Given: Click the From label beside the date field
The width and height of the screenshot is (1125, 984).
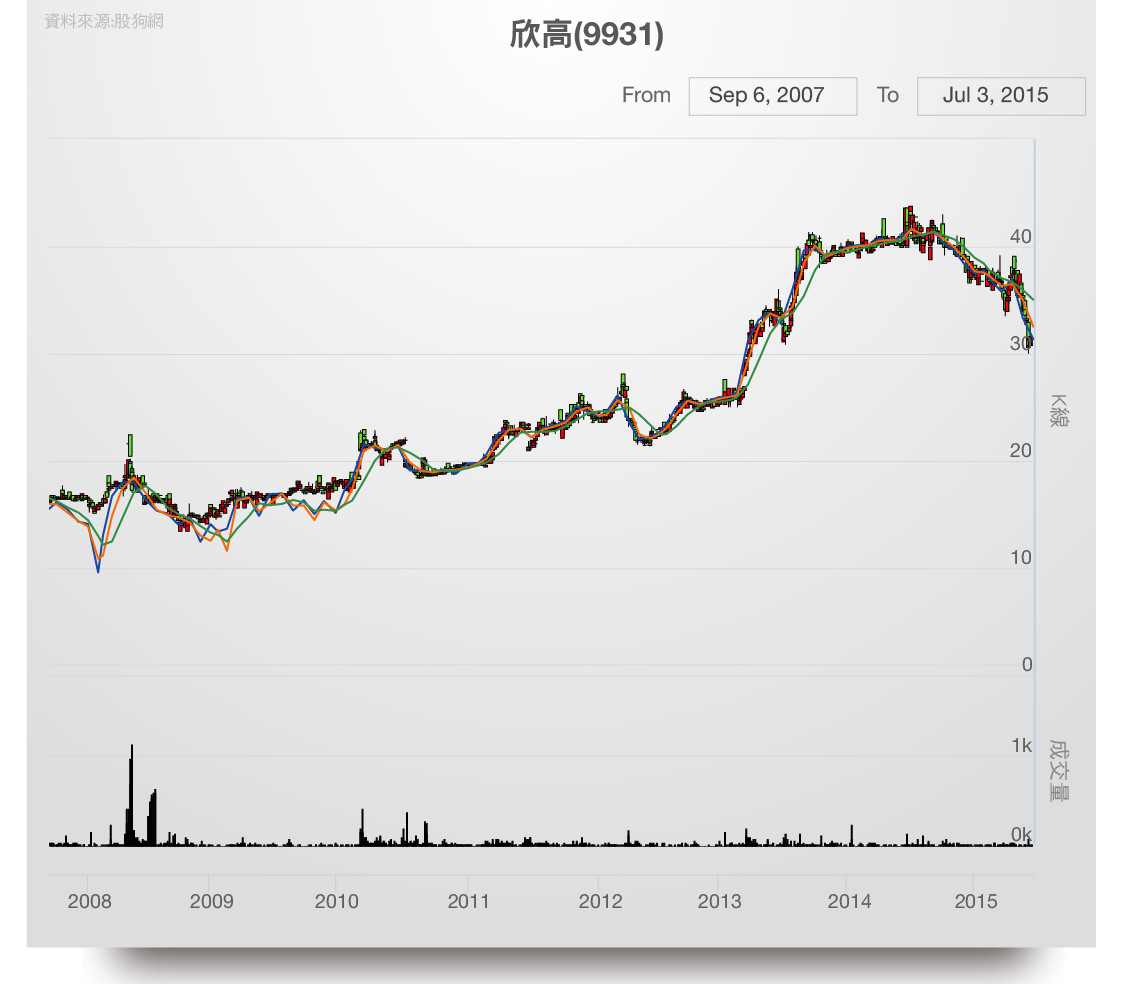Looking at the screenshot, I should coord(646,95).
